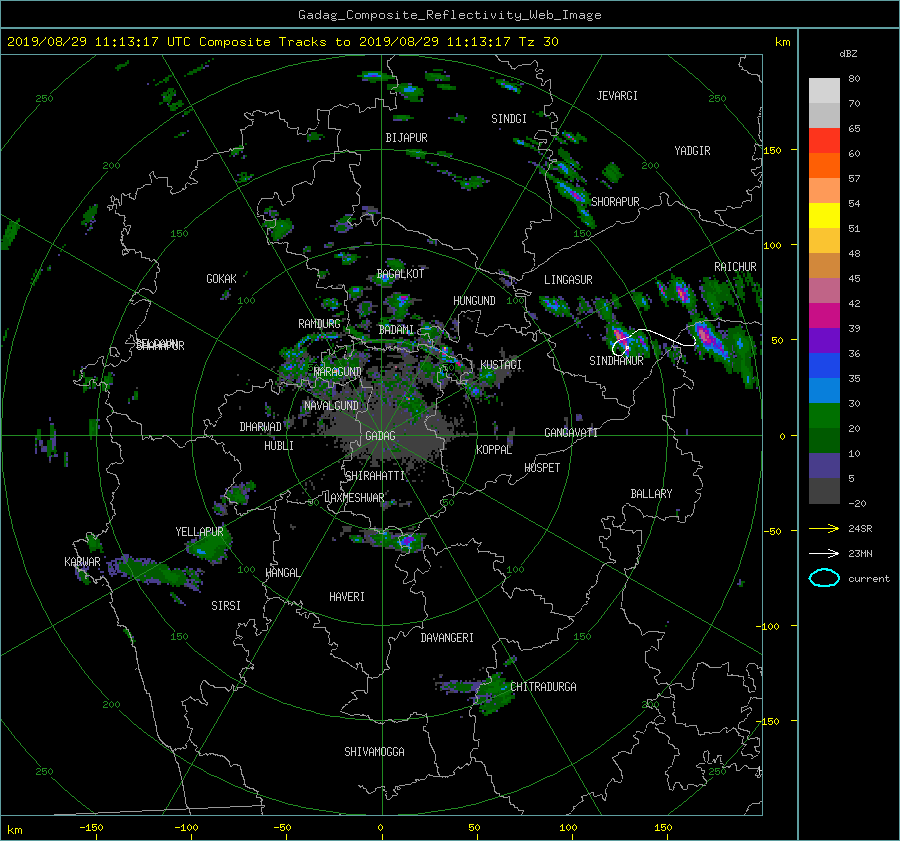Viewport: 900px width, 841px height.
Task: Click the SHORAPUR city label
Action: pyautogui.click(x=615, y=202)
